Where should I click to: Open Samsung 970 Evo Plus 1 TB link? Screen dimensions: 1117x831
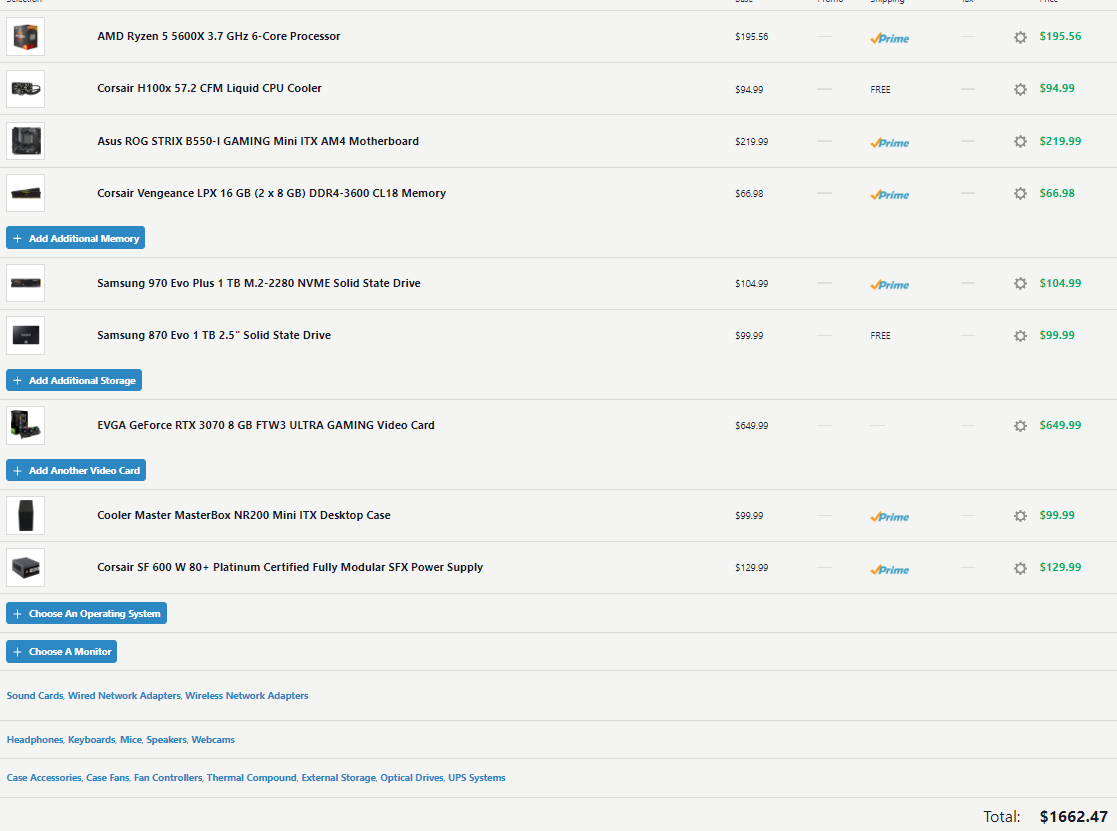(x=259, y=283)
